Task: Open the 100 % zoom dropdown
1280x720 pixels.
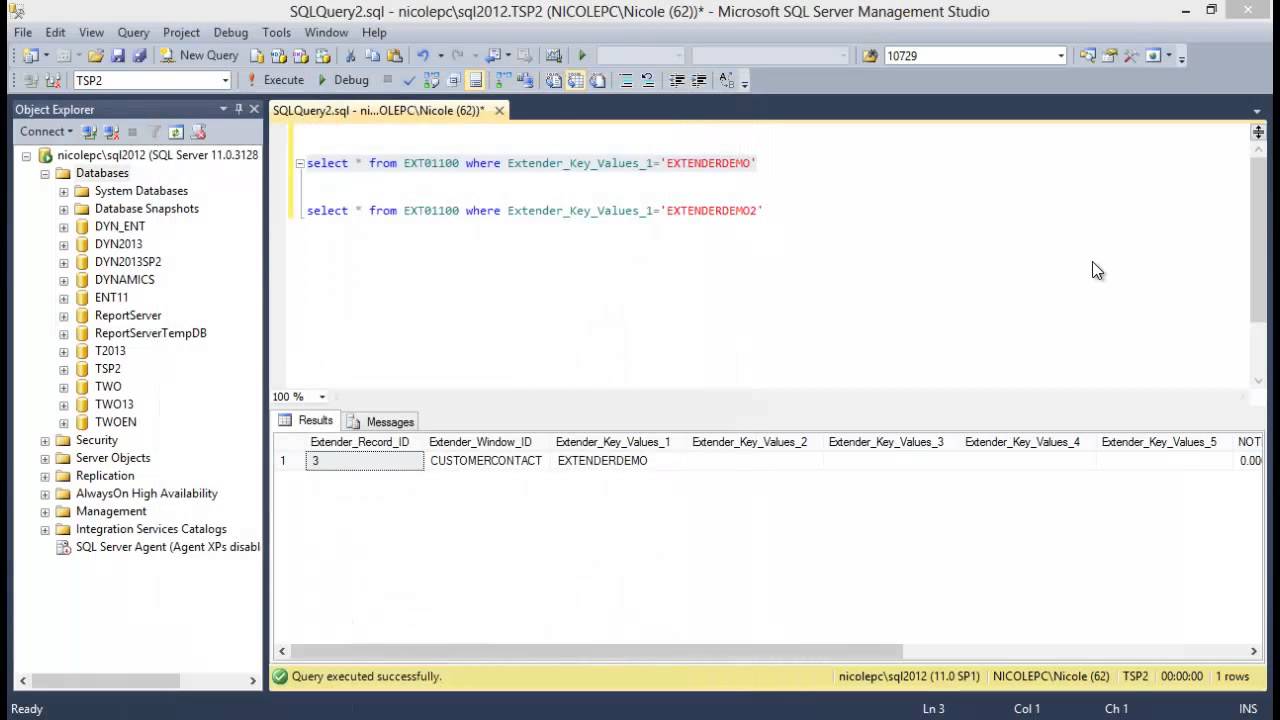Action: (322, 397)
